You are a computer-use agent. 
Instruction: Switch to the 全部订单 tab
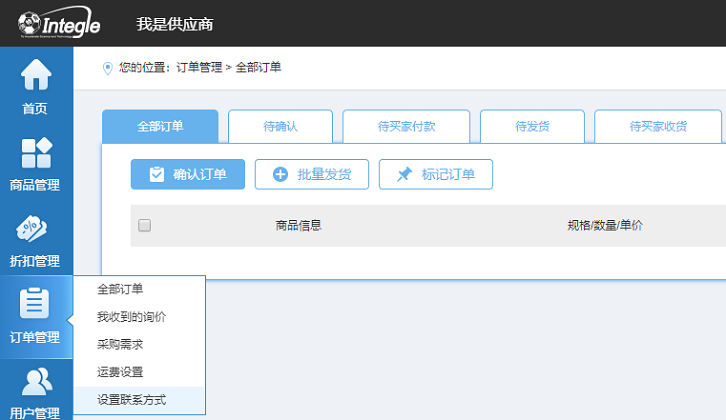tap(160, 127)
